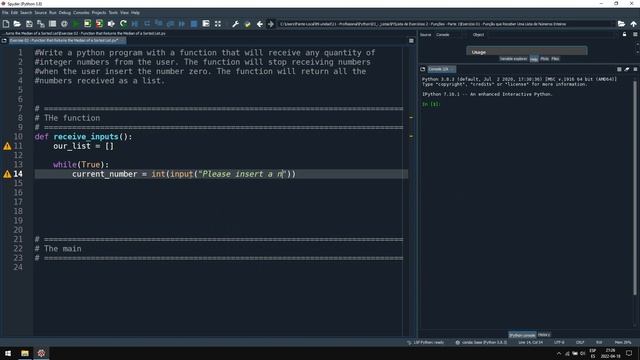Click the Help pane lock icon

pos(624,35)
